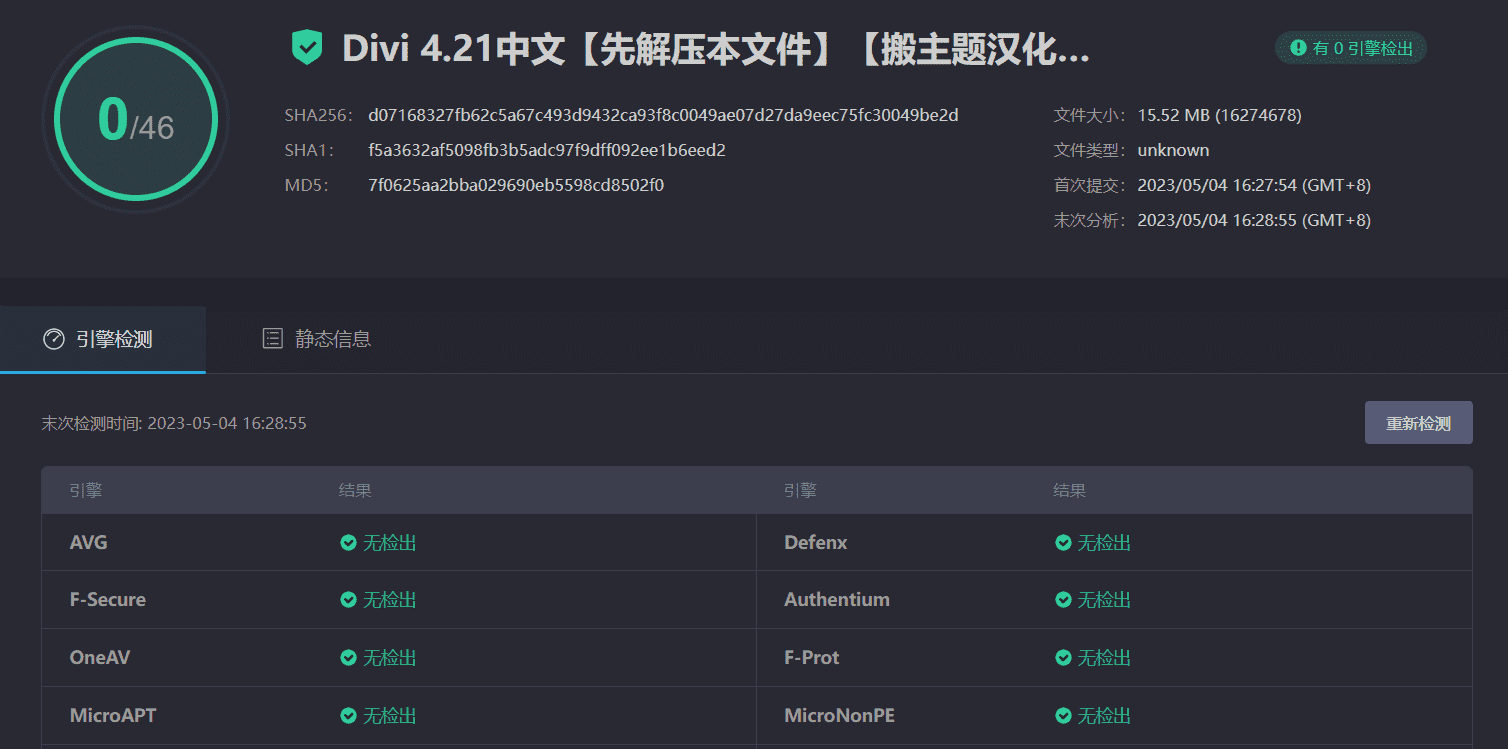Click the file size 15.52 MB value
This screenshot has width=1508, height=749.
[x=1219, y=115]
